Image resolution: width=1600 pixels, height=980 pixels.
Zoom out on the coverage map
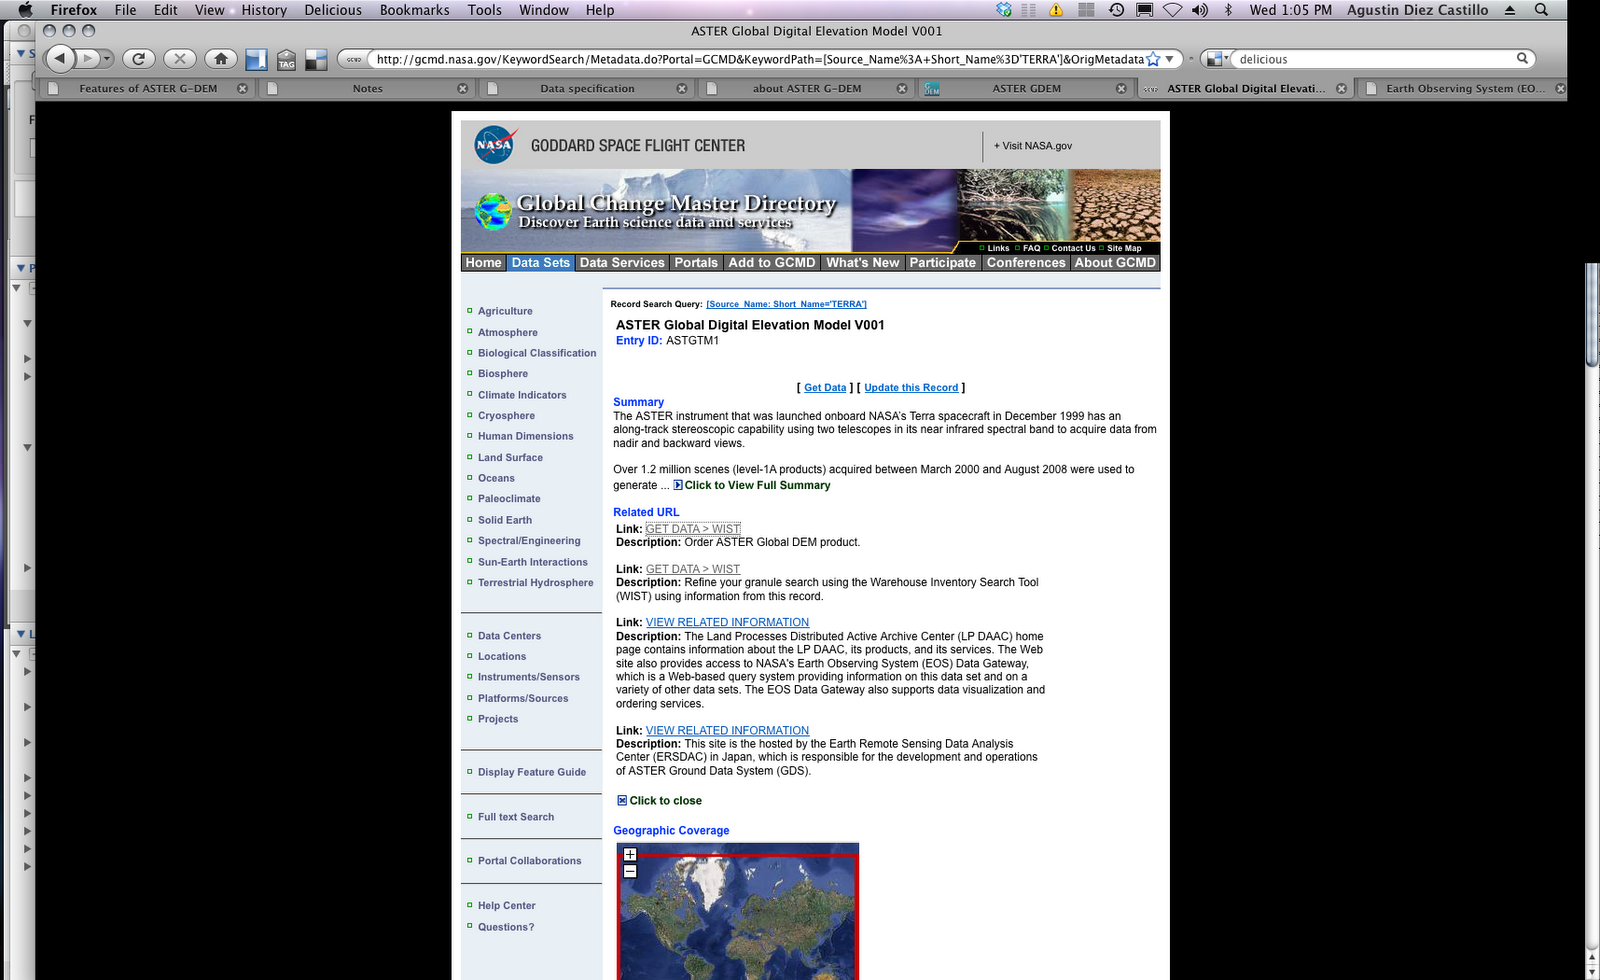pos(630,871)
